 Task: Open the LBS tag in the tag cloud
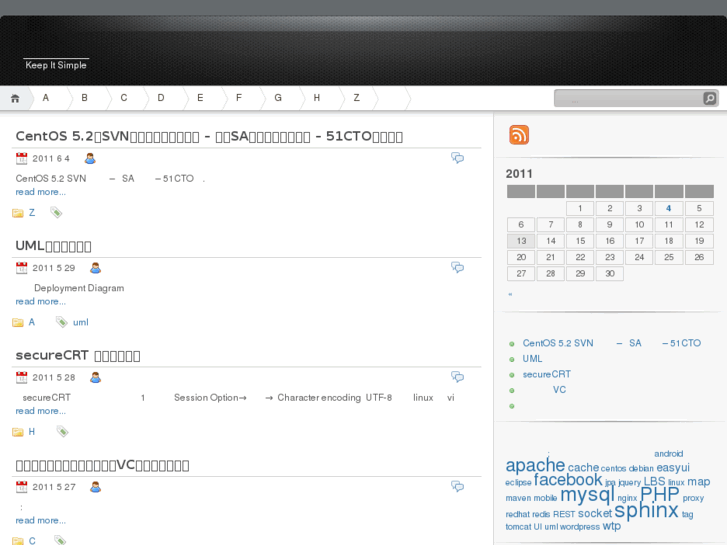(654, 481)
